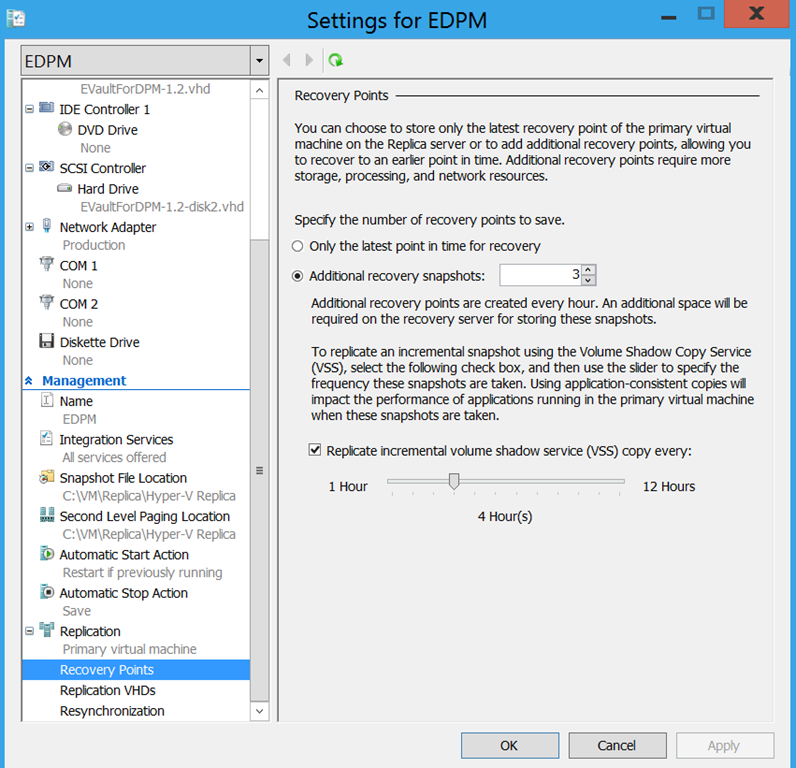Select Additional recovery snapshots radio button

297,276
